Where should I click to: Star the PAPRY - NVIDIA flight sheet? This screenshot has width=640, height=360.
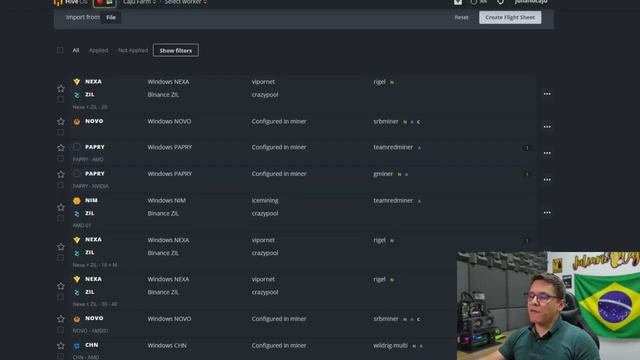(61, 174)
